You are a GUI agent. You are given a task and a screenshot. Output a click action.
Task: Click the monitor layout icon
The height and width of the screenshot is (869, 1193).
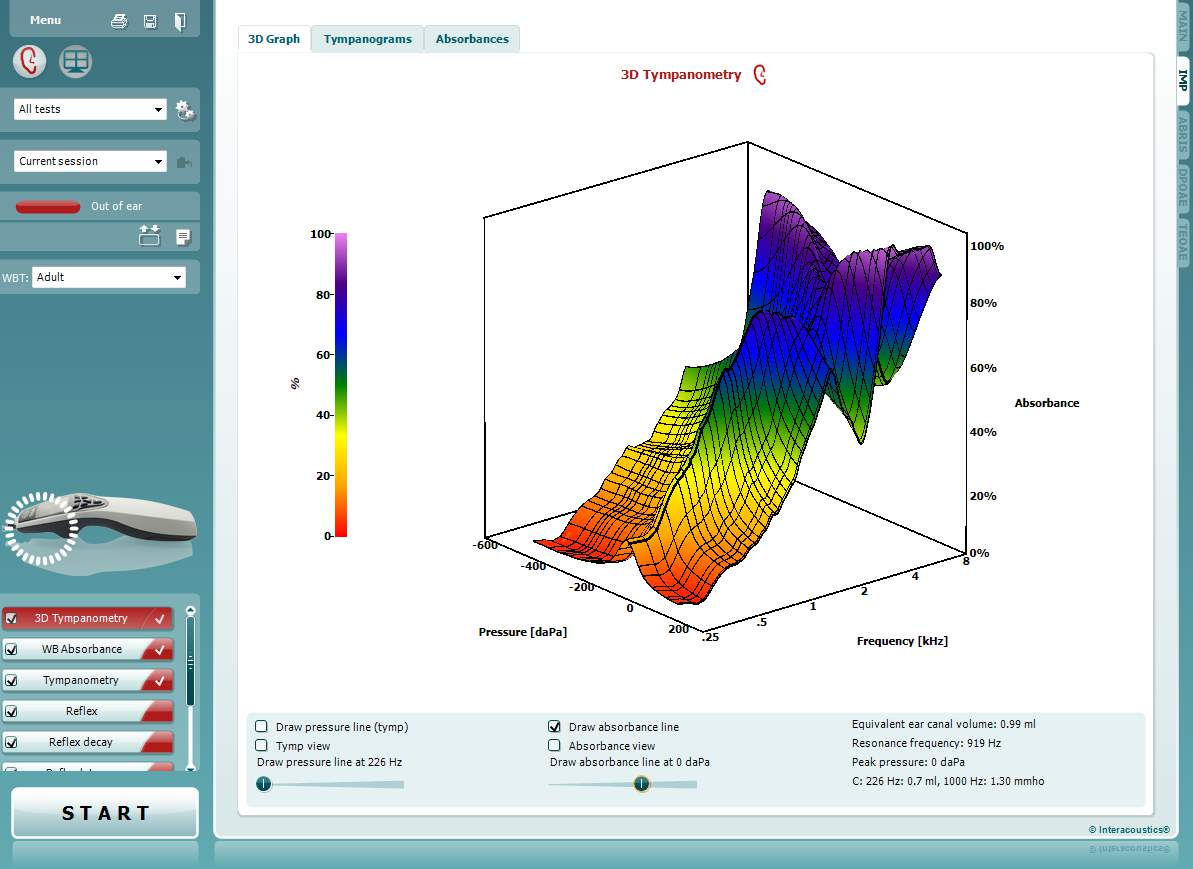pyautogui.click(x=75, y=62)
